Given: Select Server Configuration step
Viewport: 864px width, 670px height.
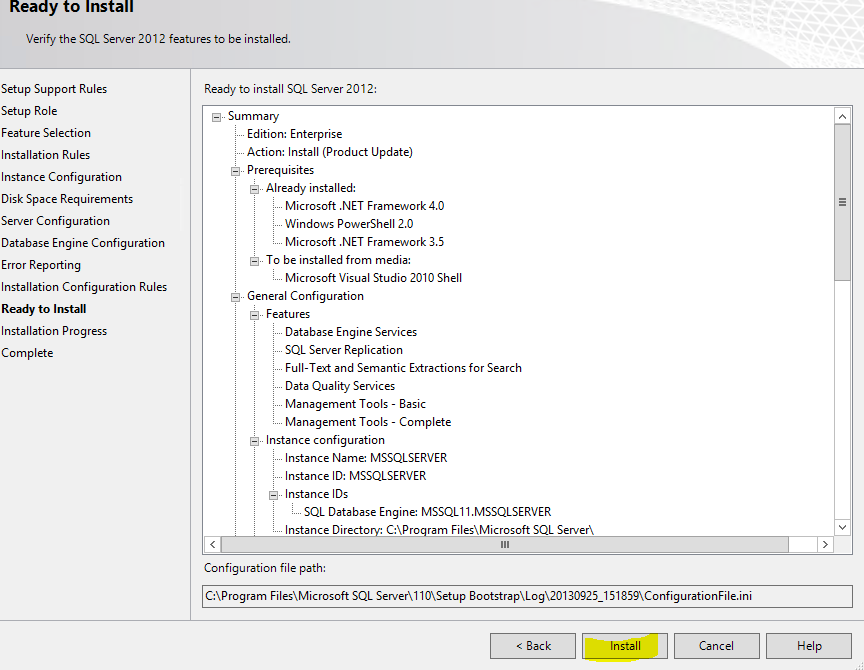Looking at the screenshot, I should point(55,221).
